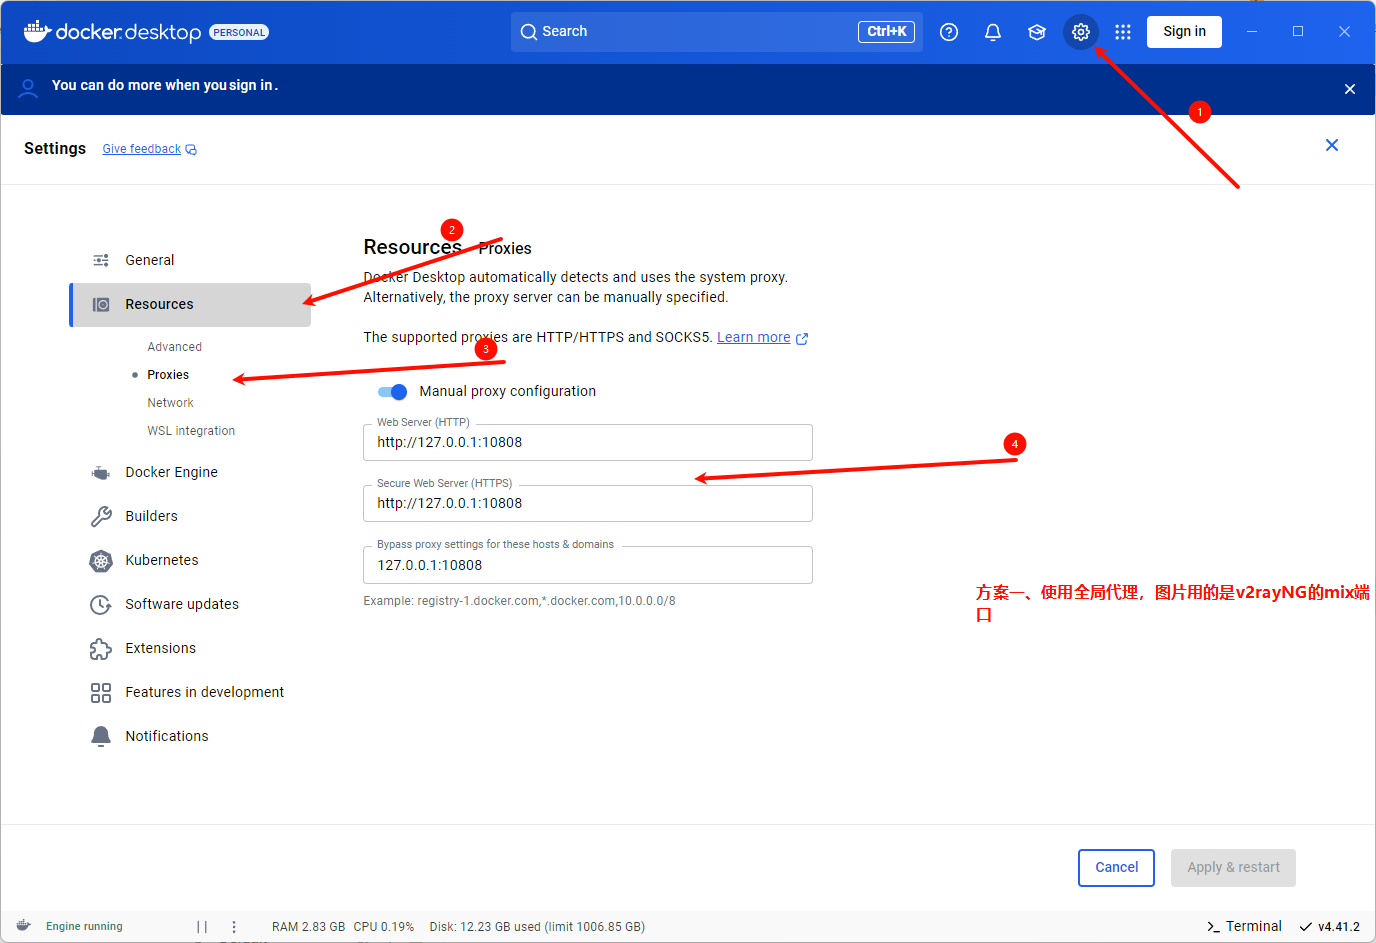Click Apply & restart button

click(x=1233, y=868)
